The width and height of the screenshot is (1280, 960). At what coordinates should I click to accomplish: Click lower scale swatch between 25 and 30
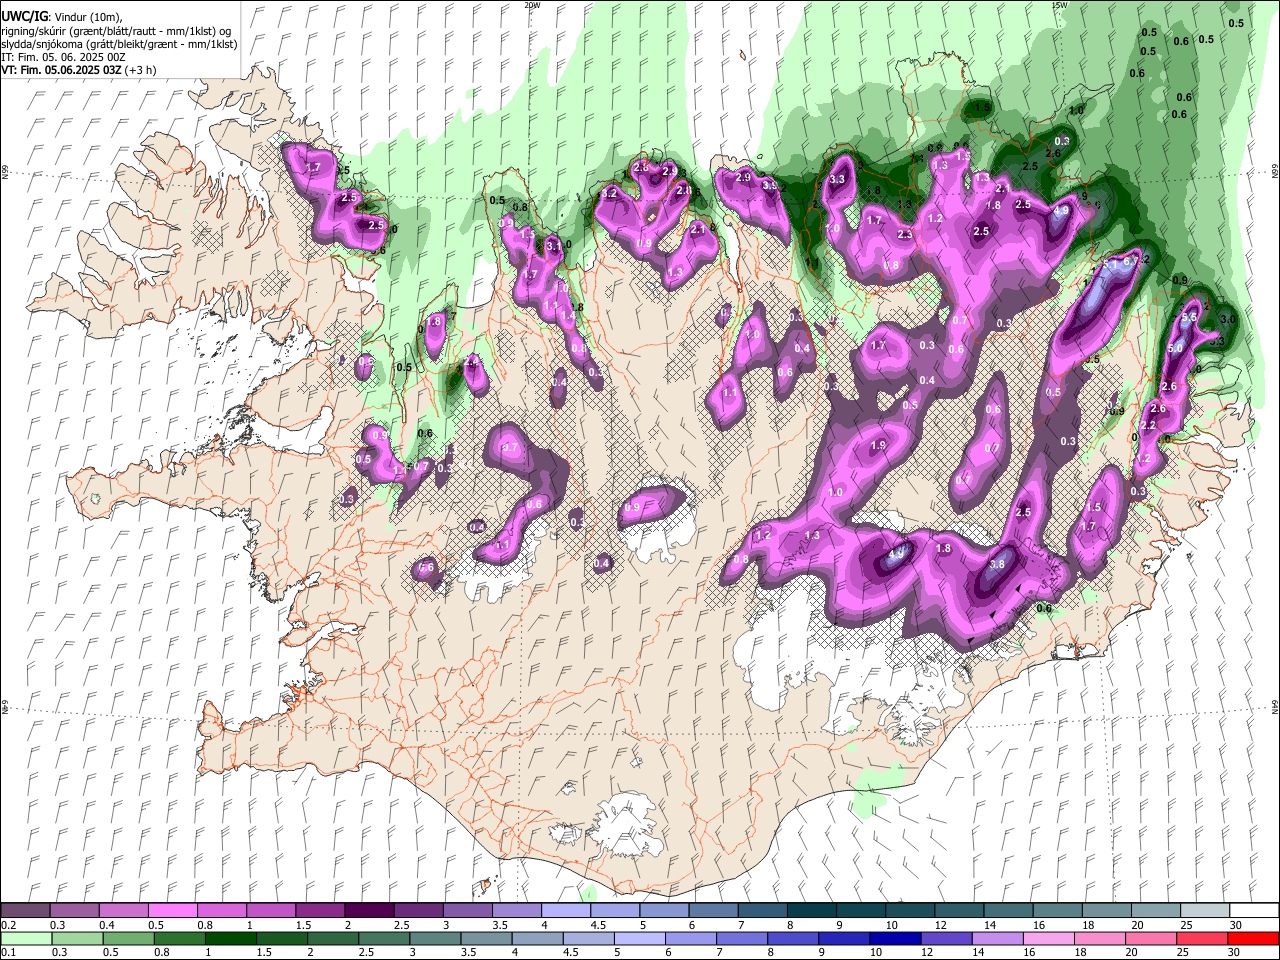point(1202,938)
